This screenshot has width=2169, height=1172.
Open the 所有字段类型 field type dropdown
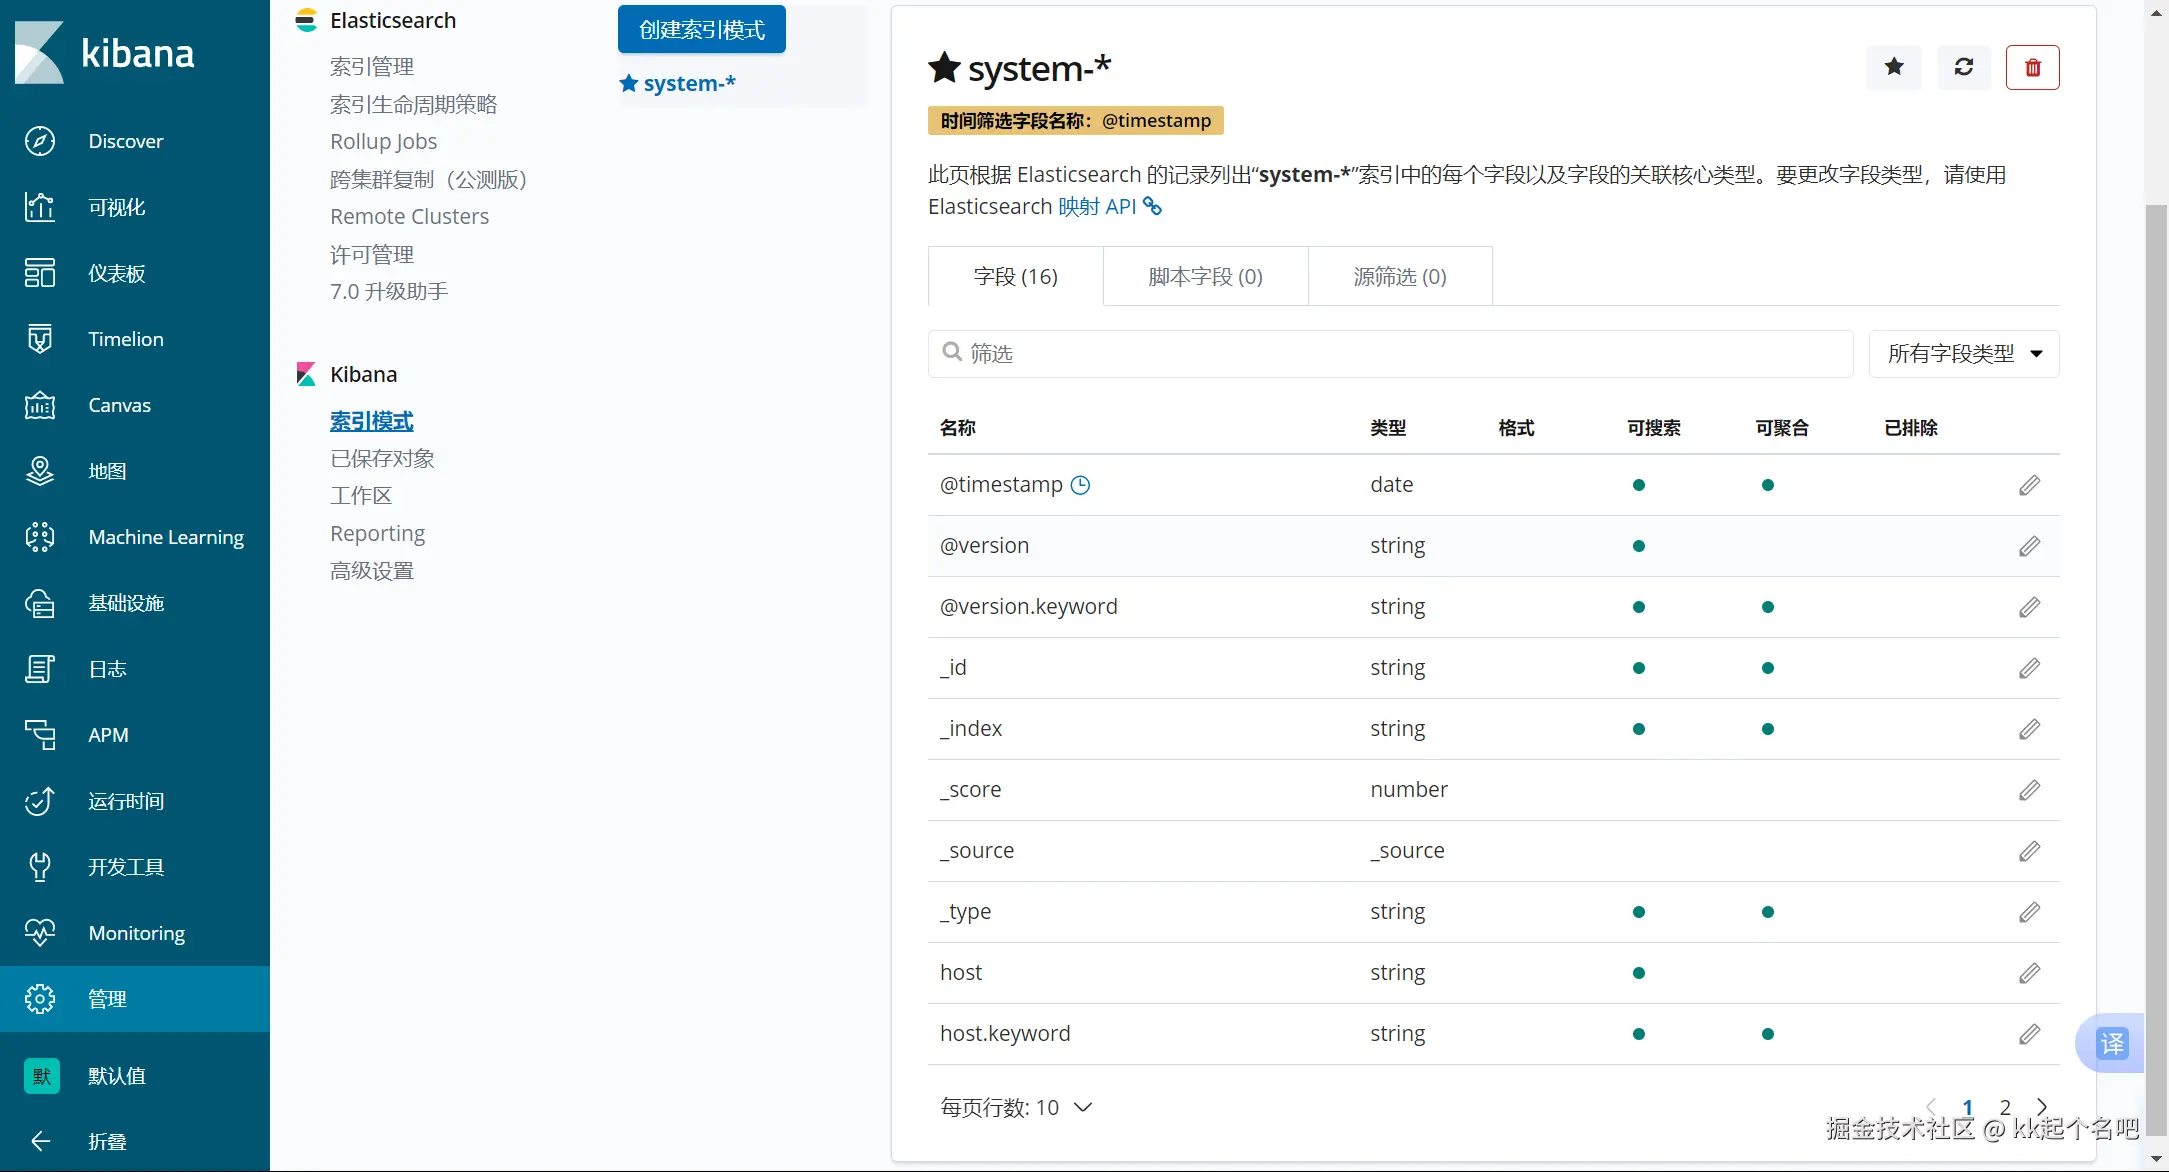coord(1963,354)
